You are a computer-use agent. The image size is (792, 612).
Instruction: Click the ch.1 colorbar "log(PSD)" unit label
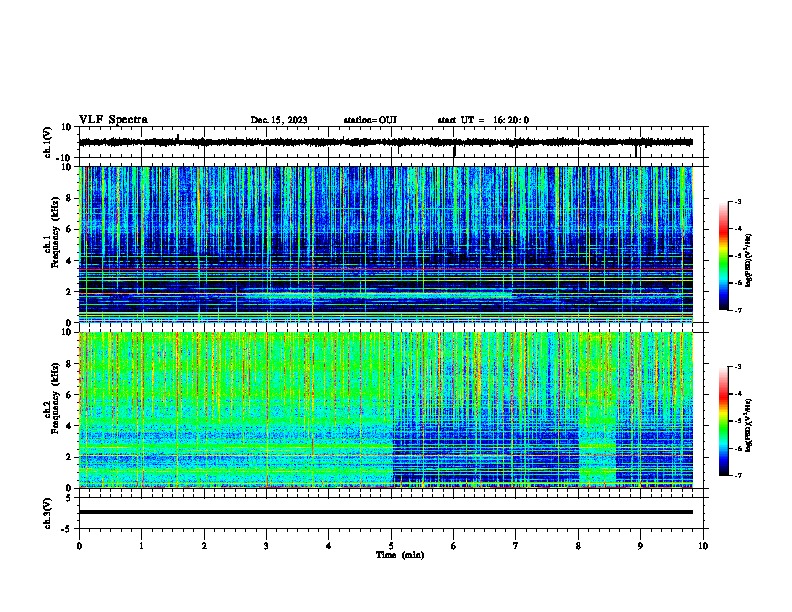(748, 260)
